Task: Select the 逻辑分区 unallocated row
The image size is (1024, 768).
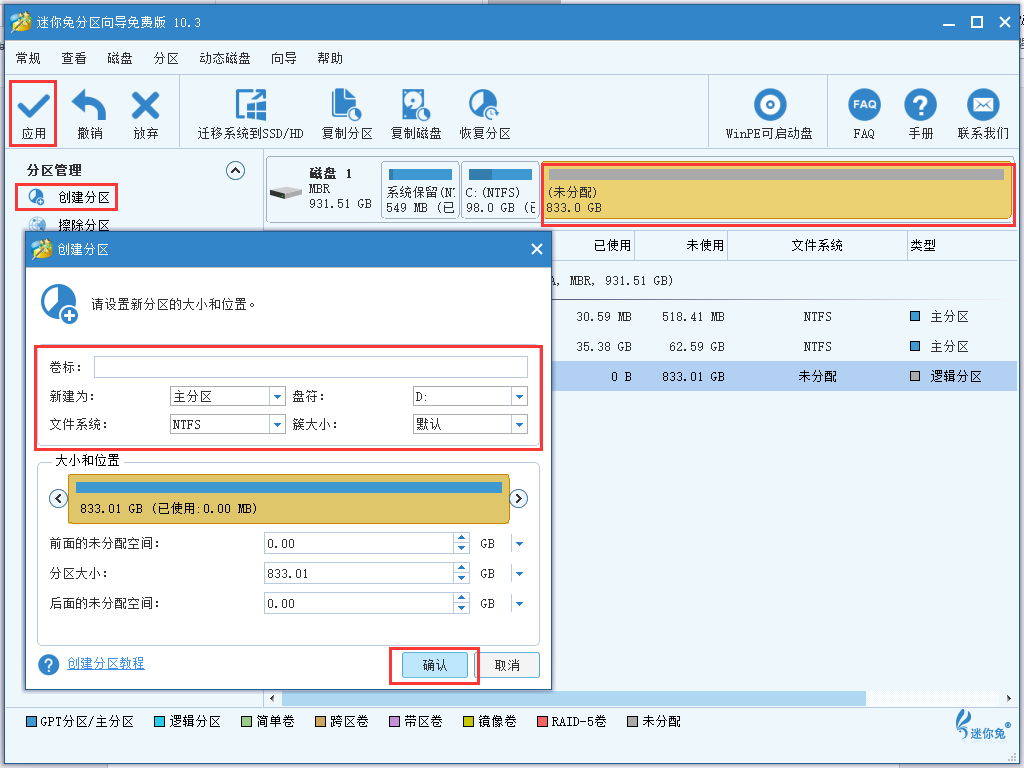Action: (x=784, y=376)
